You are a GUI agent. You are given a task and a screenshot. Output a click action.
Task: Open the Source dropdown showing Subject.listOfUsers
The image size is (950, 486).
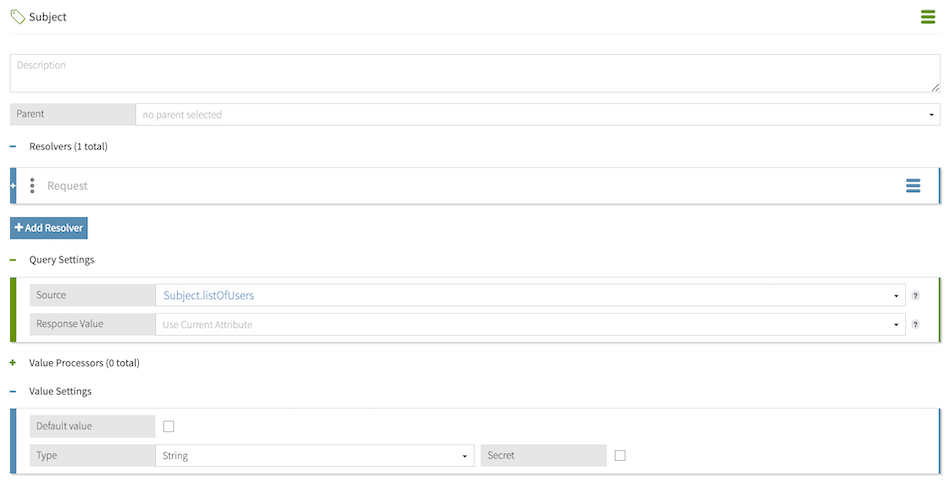pyautogui.click(x=530, y=296)
